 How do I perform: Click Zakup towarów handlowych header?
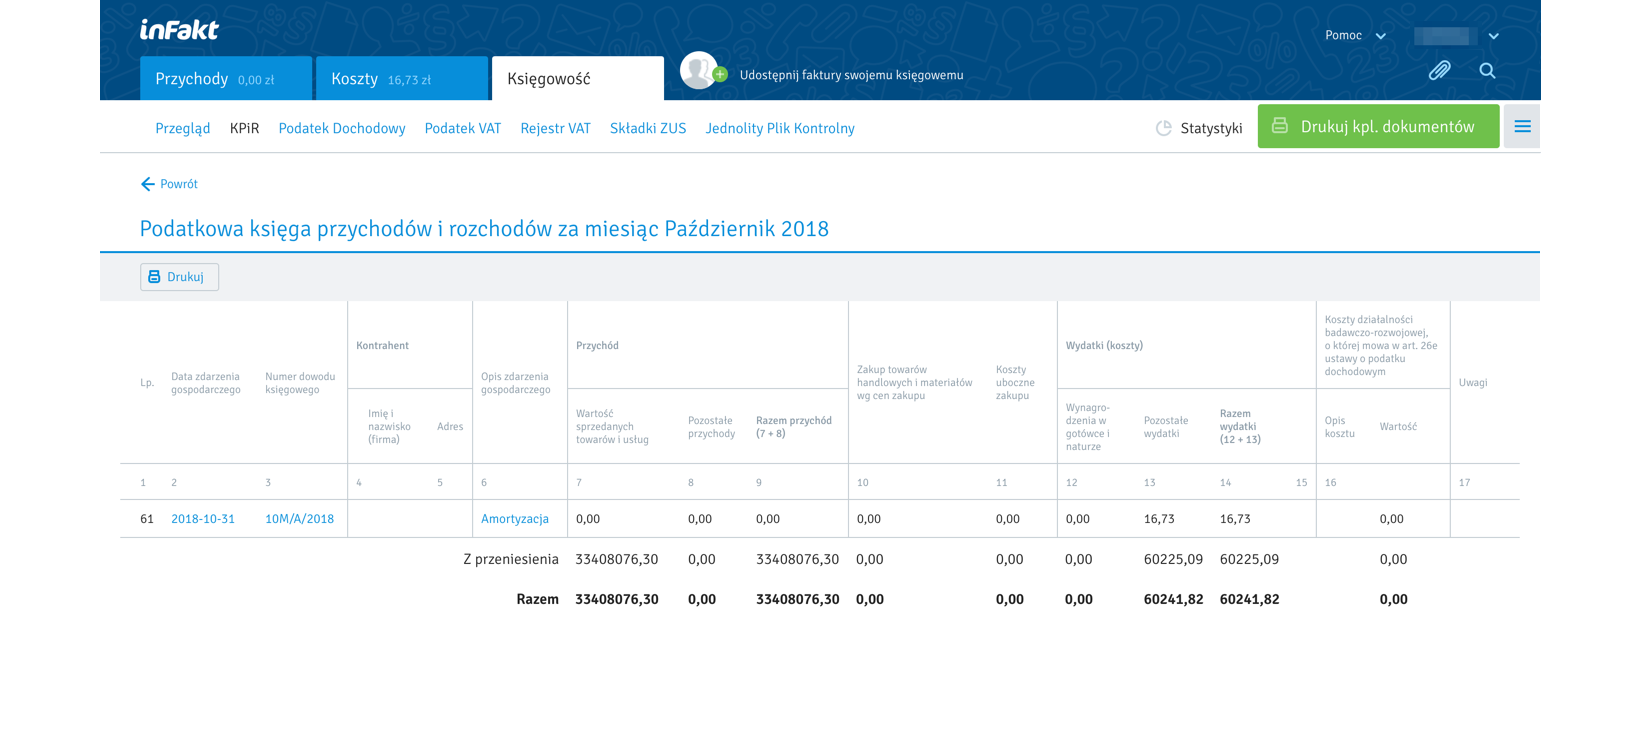[x=915, y=382]
